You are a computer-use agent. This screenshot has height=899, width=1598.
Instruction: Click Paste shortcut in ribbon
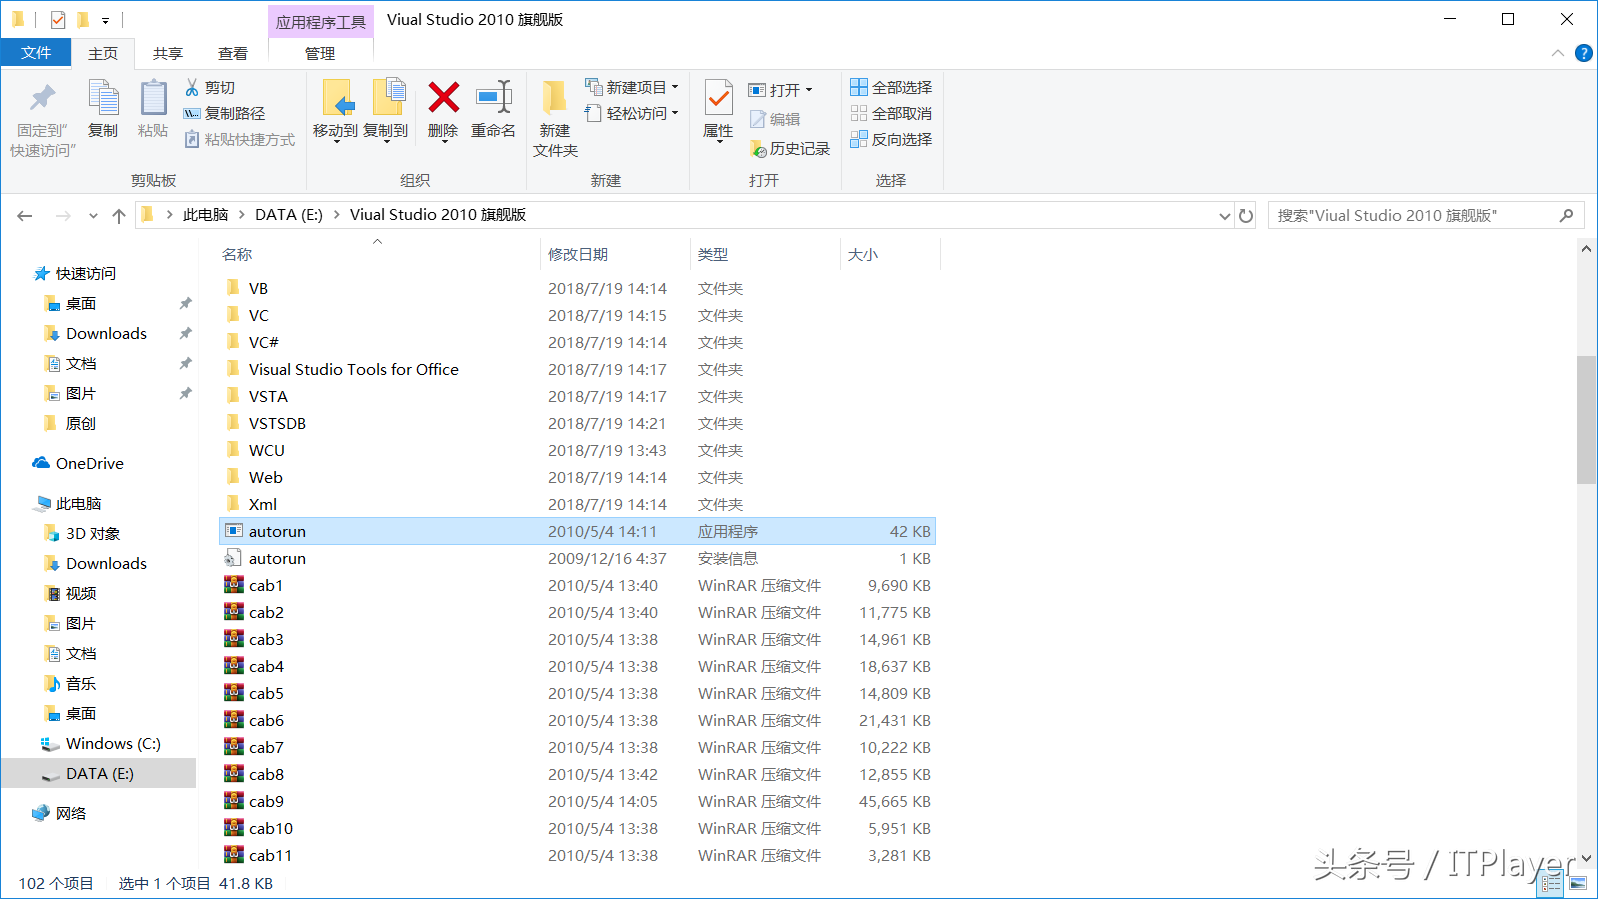pos(240,140)
